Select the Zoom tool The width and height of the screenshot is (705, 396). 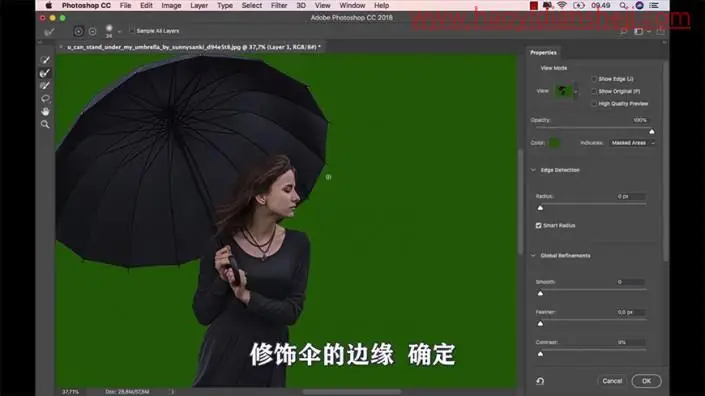(x=45, y=125)
